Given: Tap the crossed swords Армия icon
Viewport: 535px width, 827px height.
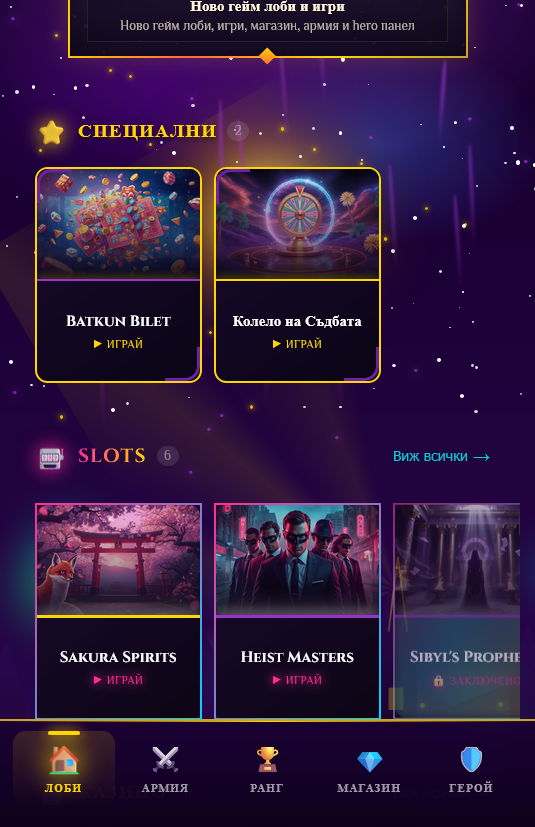Looking at the screenshot, I should click(x=165, y=760).
